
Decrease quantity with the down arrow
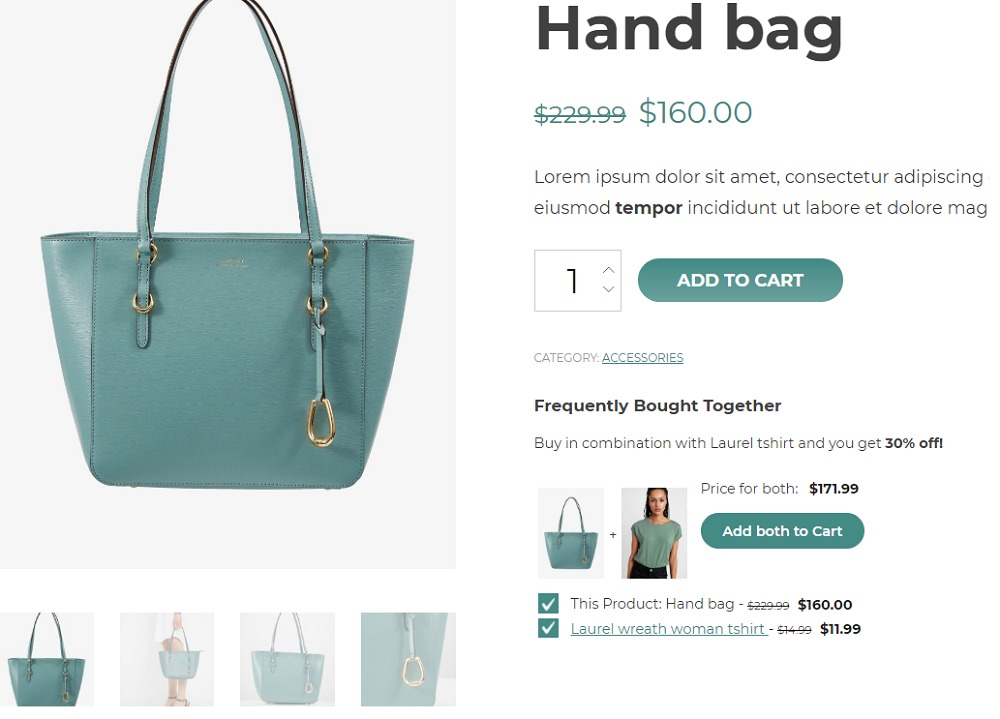(x=608, y=289)
